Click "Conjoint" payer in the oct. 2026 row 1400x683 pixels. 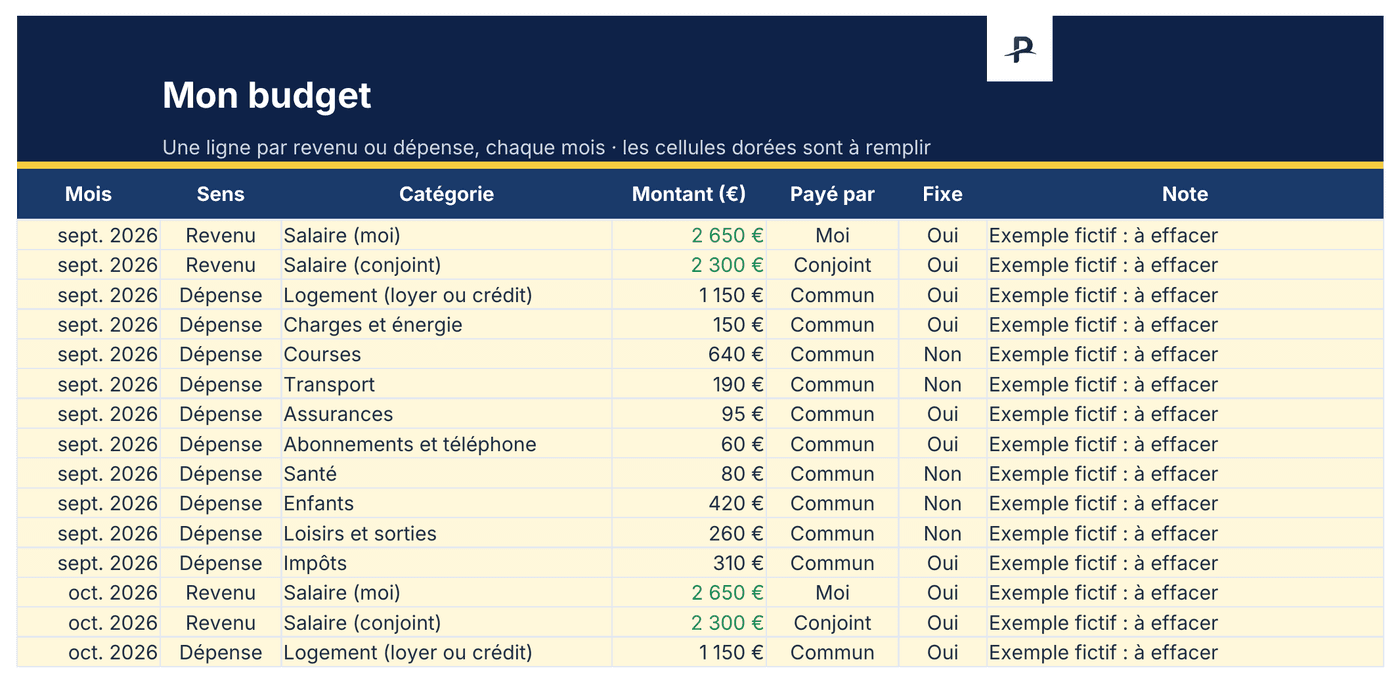tap(832, 623)
